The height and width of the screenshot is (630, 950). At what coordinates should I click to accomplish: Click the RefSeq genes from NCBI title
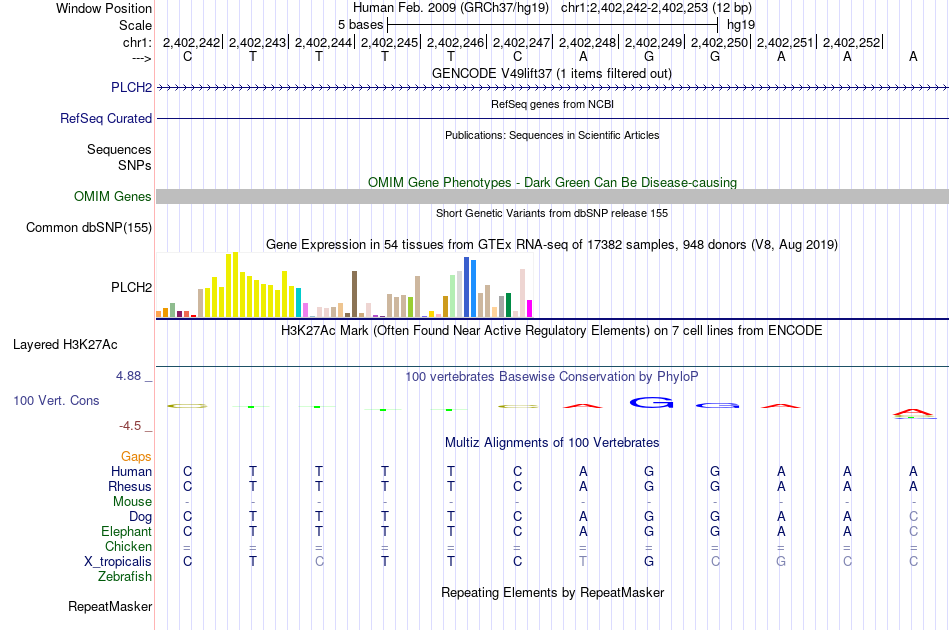point(552,104)
